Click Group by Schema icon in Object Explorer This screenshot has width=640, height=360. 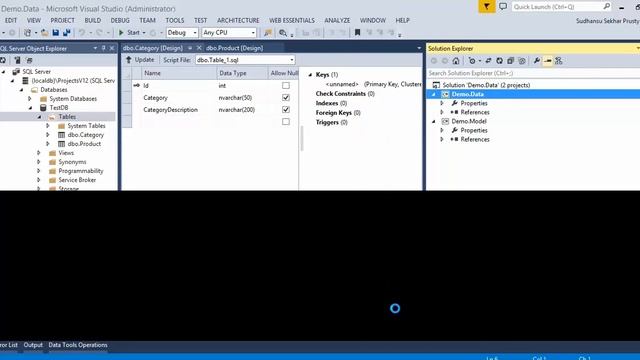29,60
